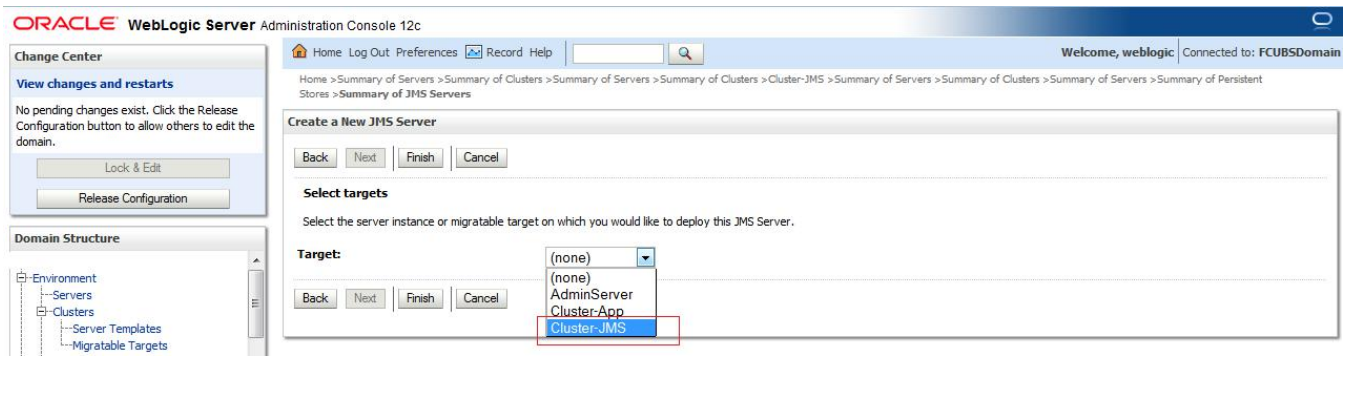Click the Domain Structure scrollbar thumb
1363x418 pixels.
click(256, 304)
